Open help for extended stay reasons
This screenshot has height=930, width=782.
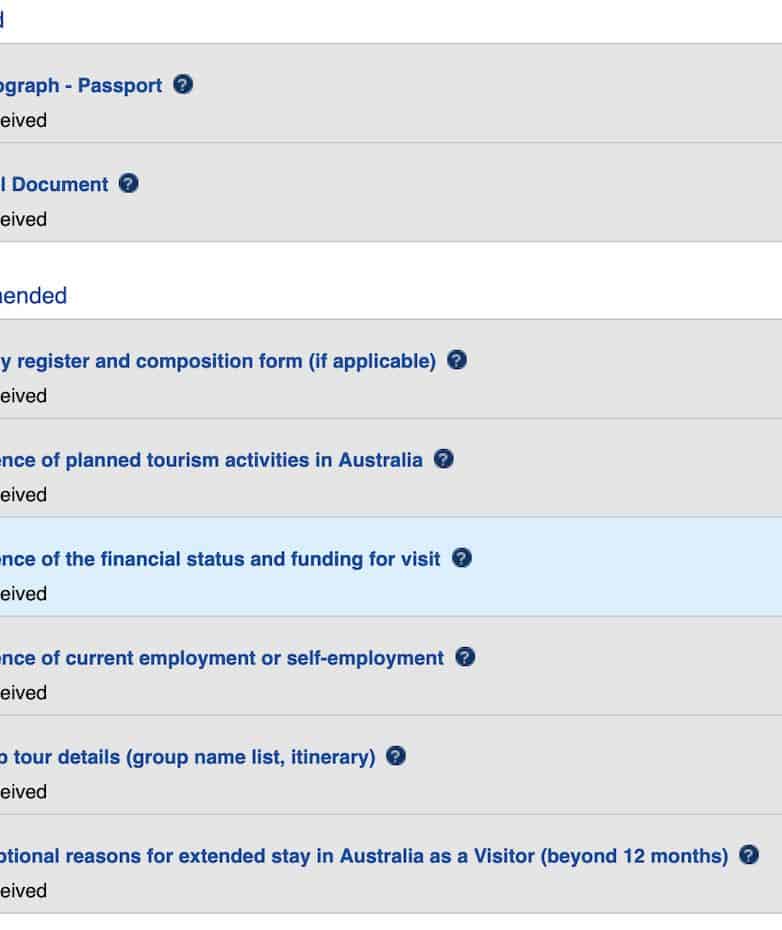click(x=749, y=855)
